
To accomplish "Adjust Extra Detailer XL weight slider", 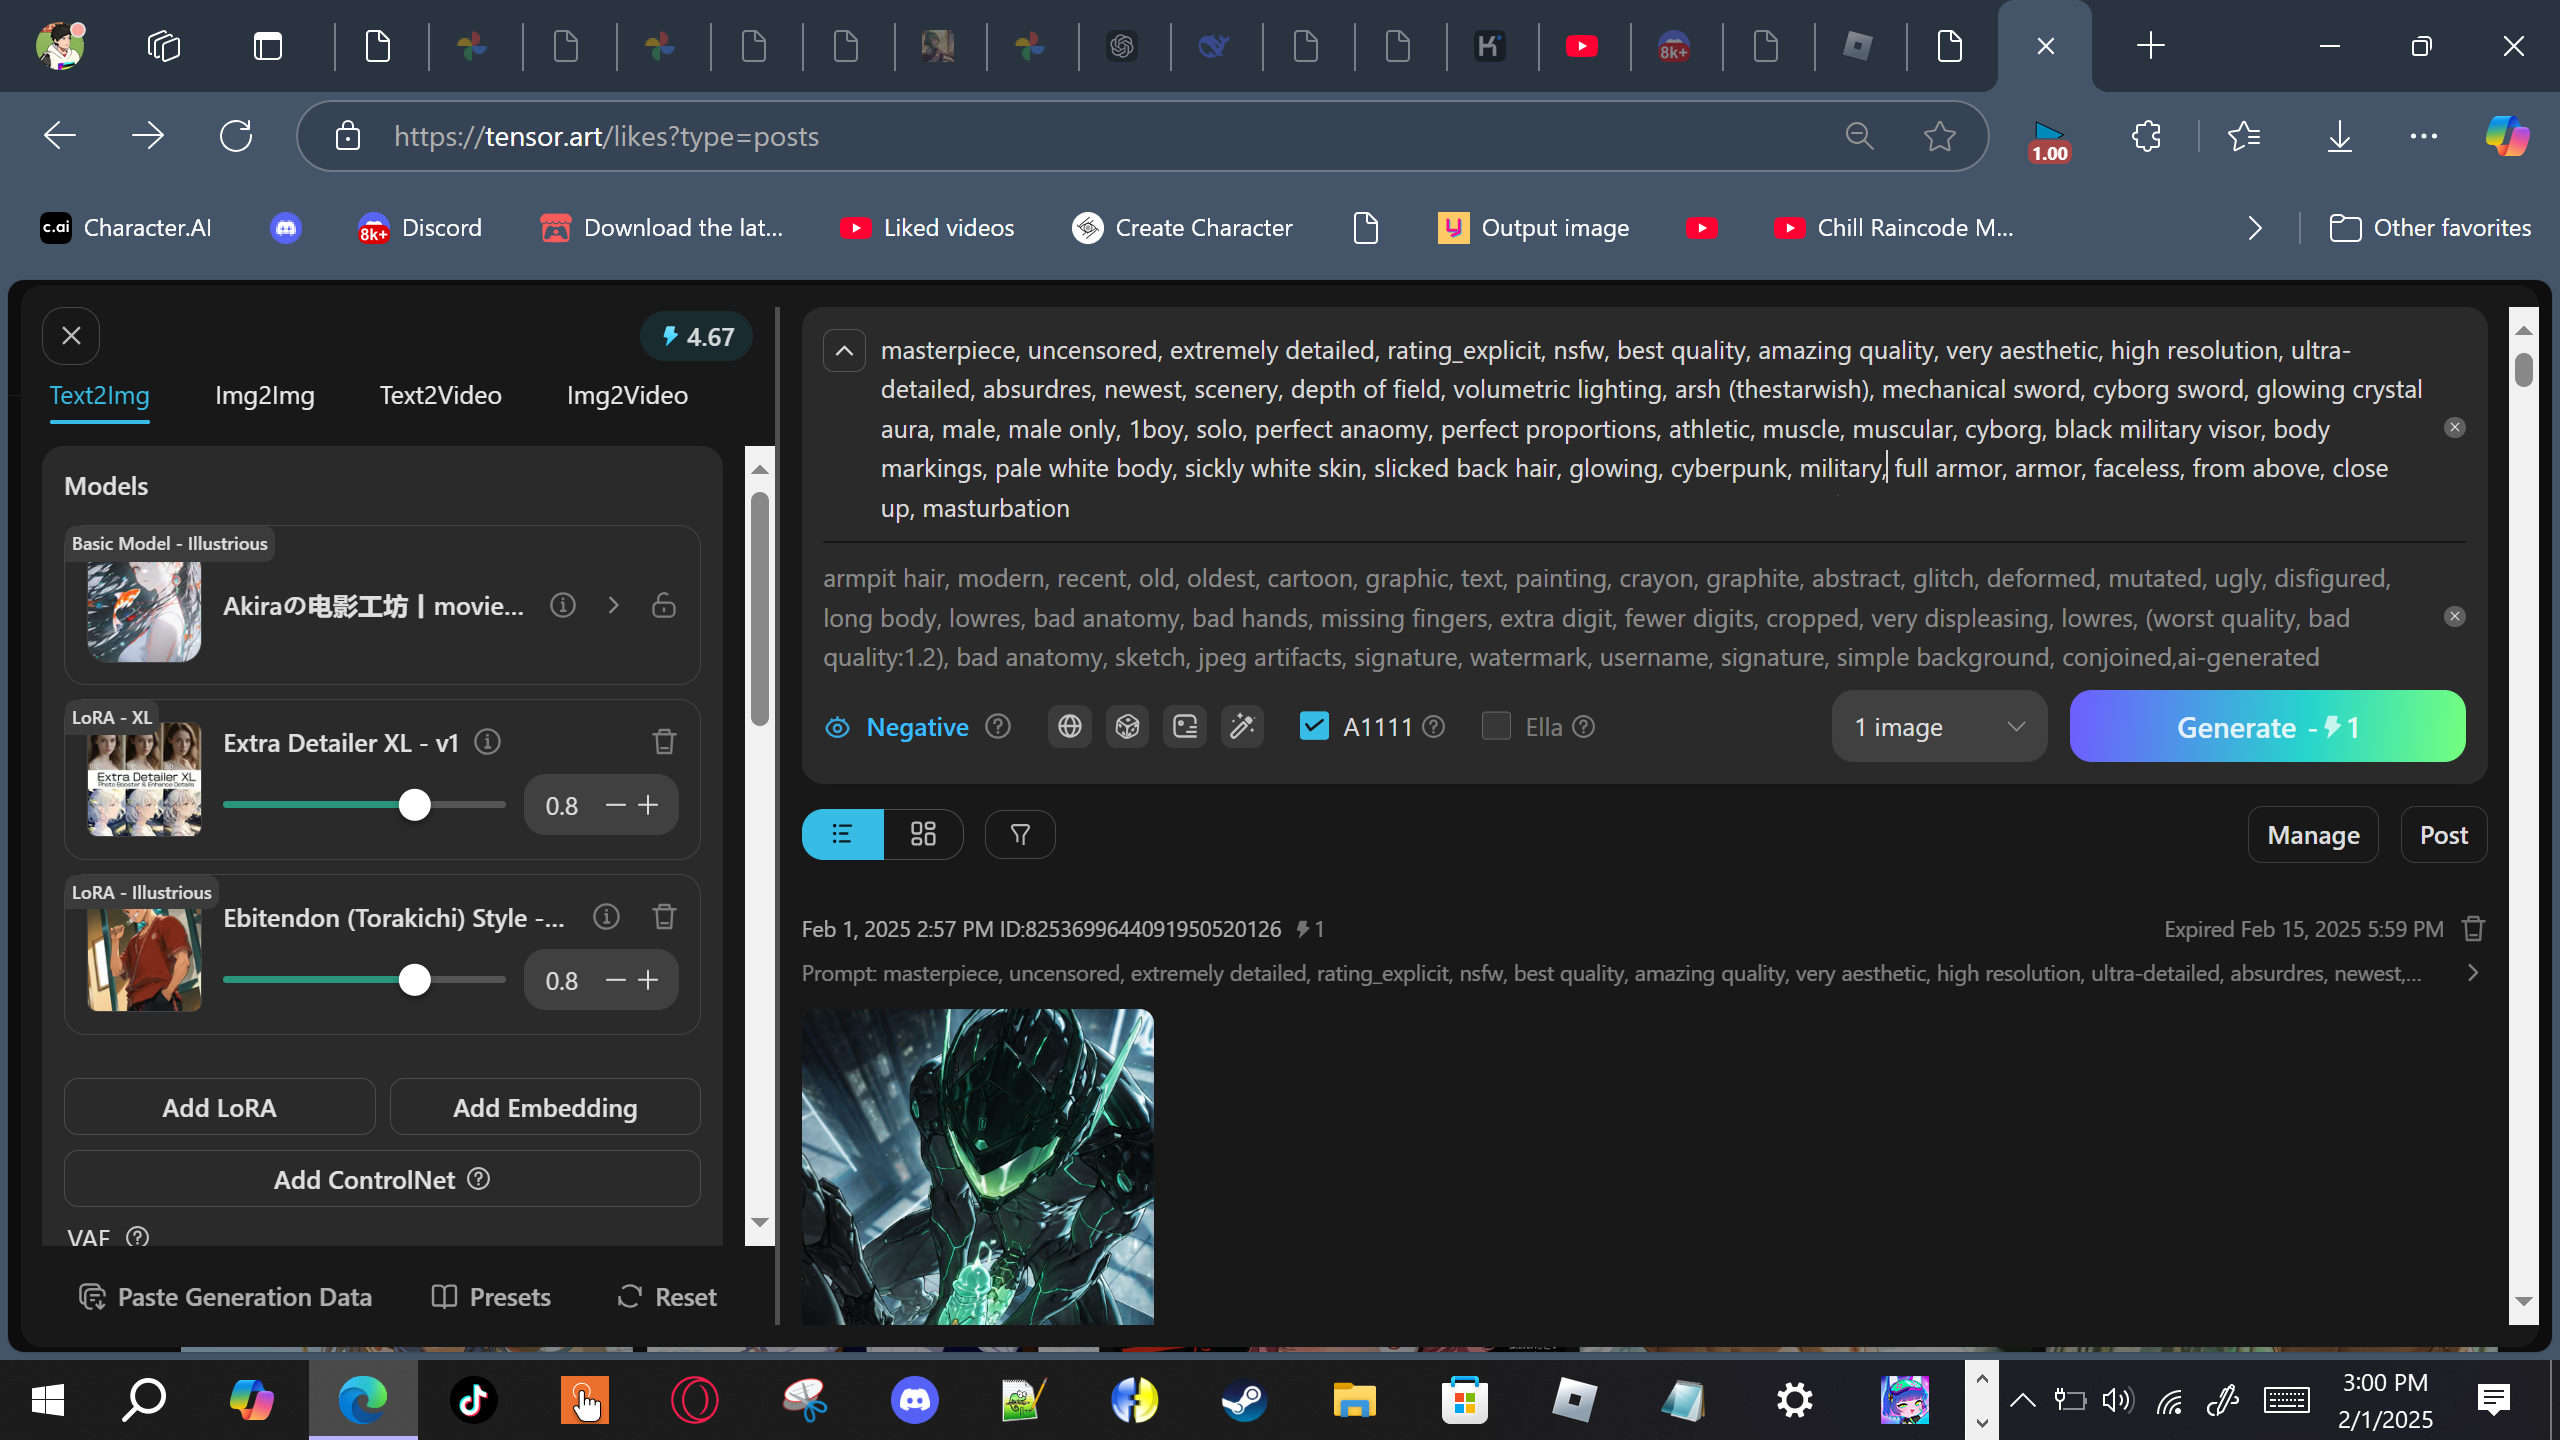I will tap(414, 805).
